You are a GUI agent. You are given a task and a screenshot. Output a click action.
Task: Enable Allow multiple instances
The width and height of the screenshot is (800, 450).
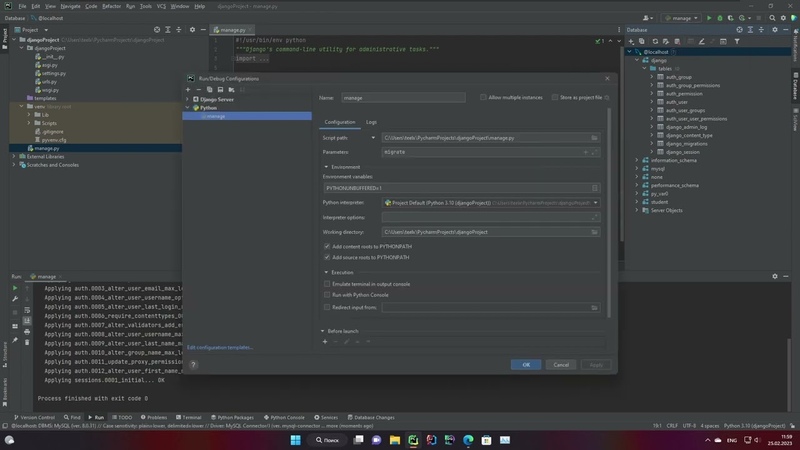coord(483,97)
